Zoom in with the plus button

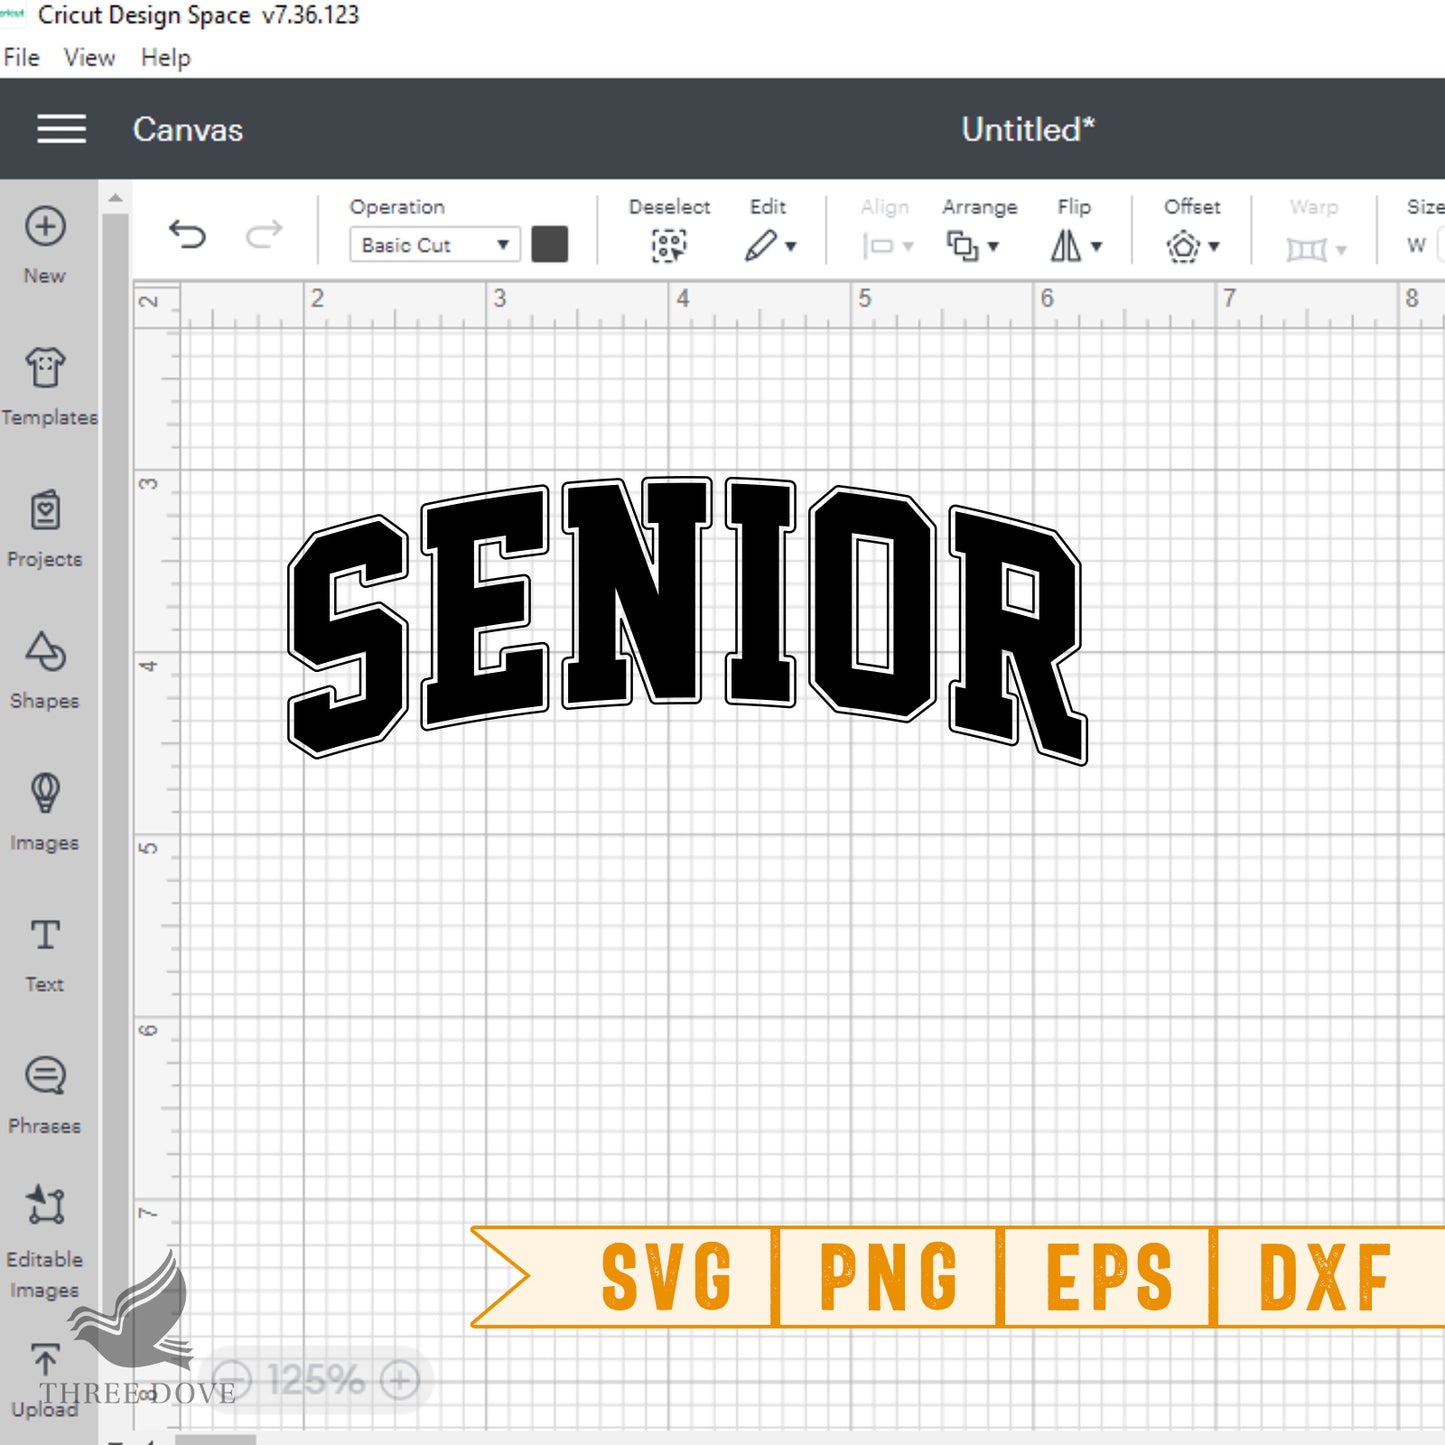coord(400,1381)
